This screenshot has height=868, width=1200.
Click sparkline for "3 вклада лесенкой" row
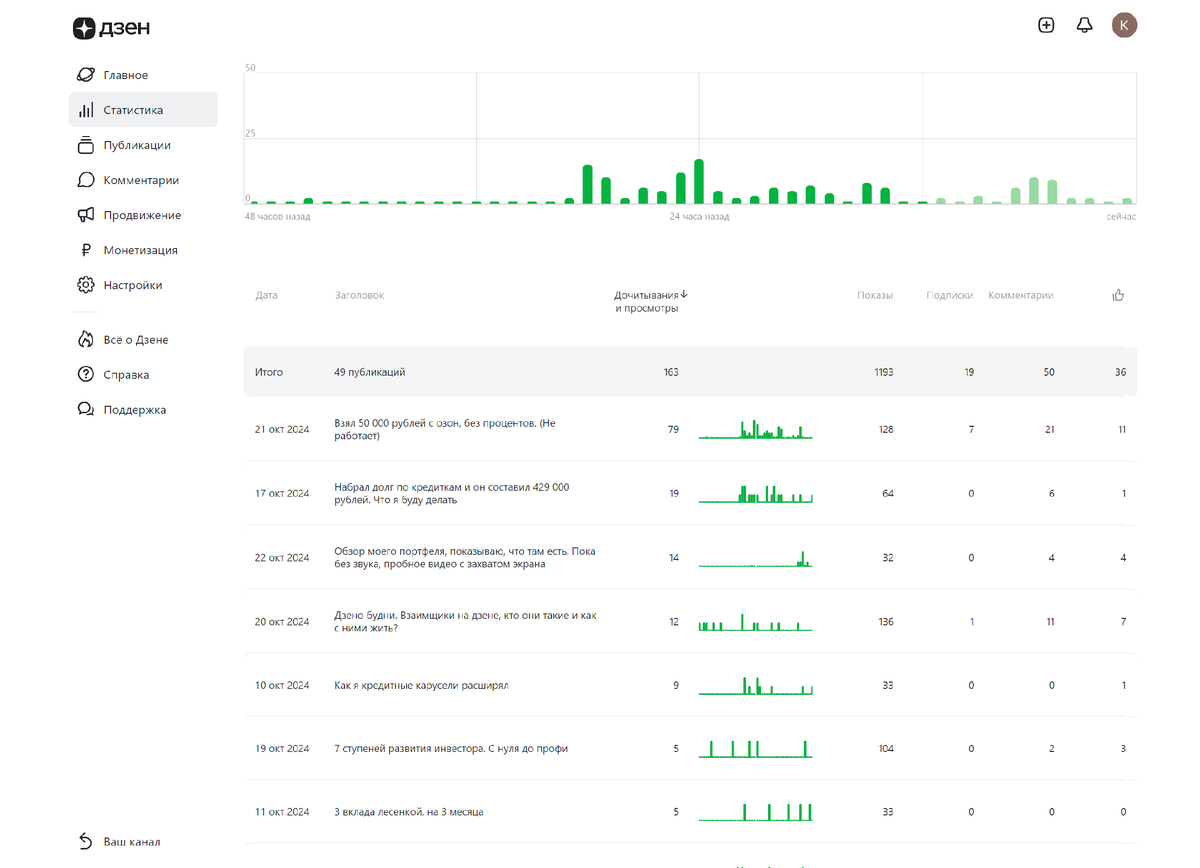click(756, 811)
